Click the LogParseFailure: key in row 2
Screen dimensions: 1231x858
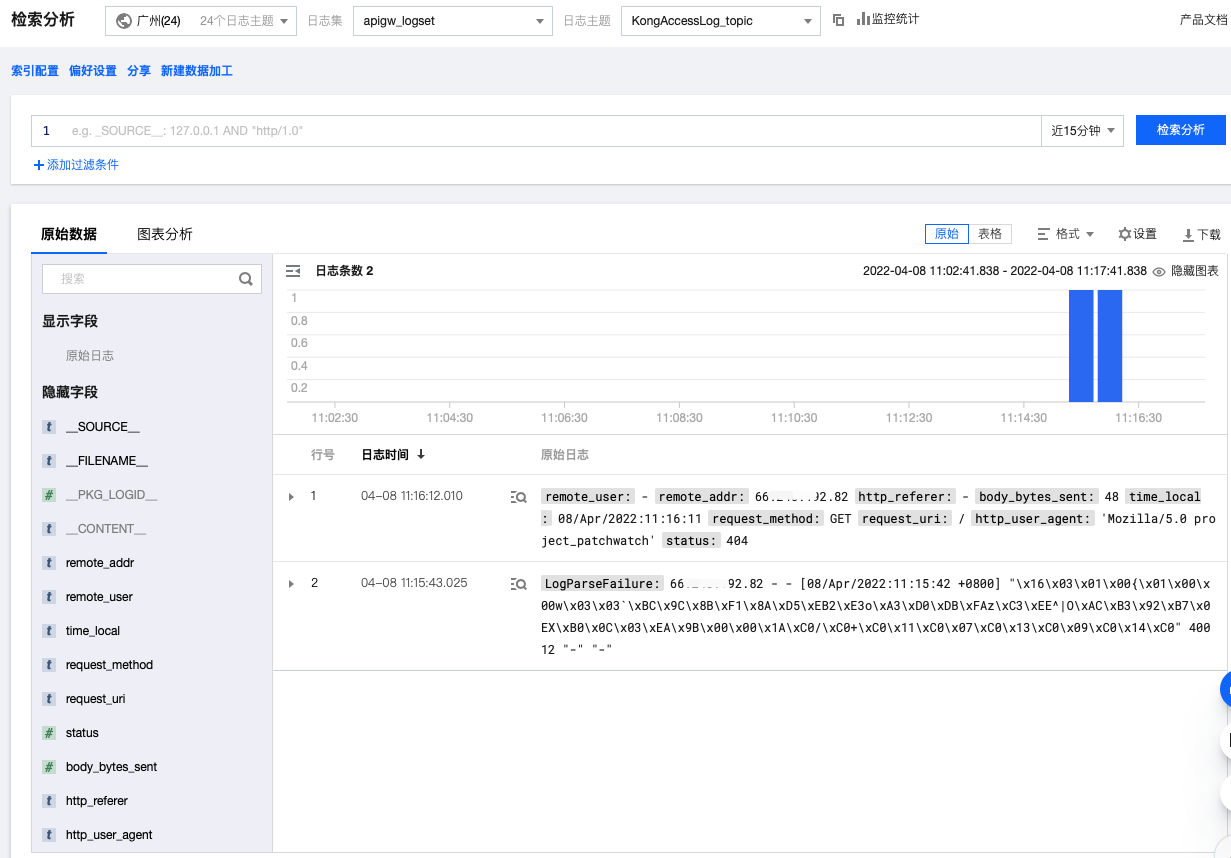[x=602, y=584]
